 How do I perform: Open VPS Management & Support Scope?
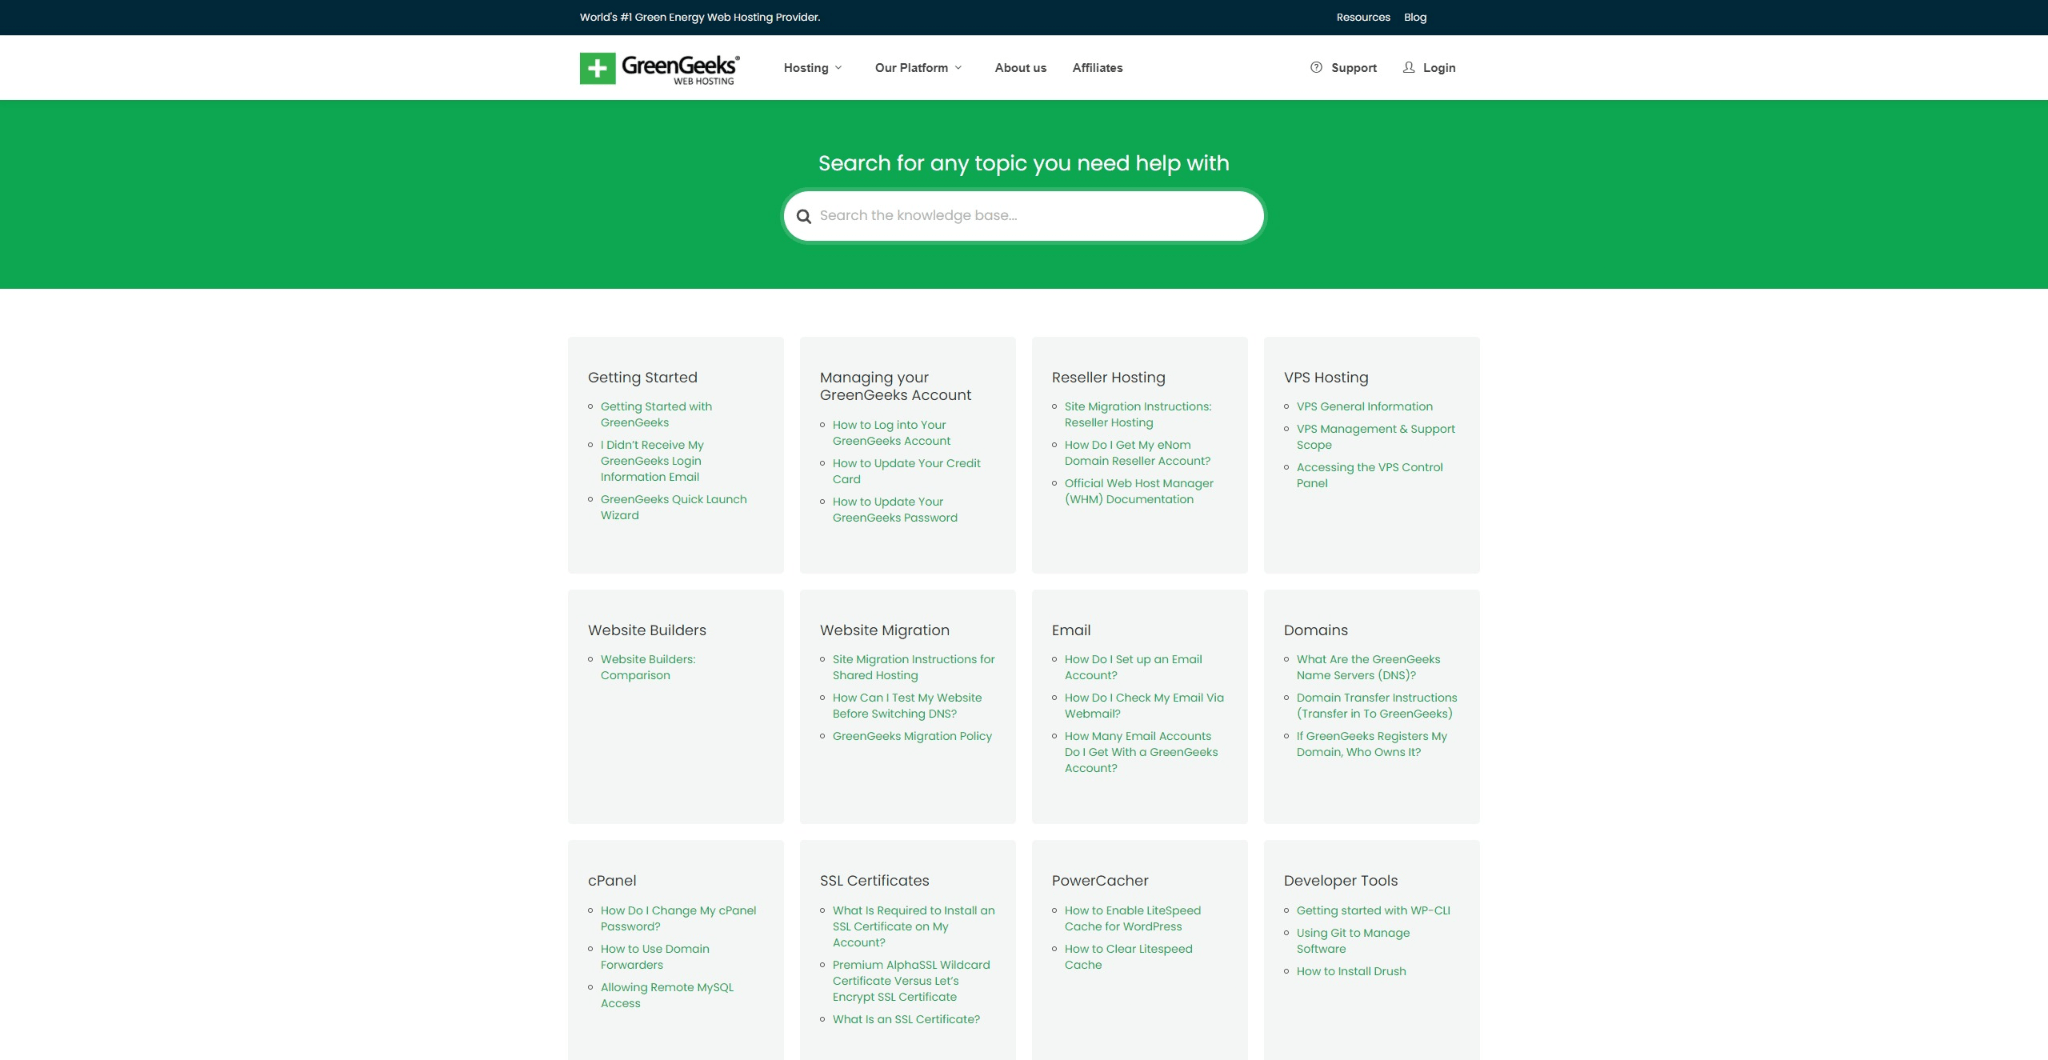coord(1375,437)
